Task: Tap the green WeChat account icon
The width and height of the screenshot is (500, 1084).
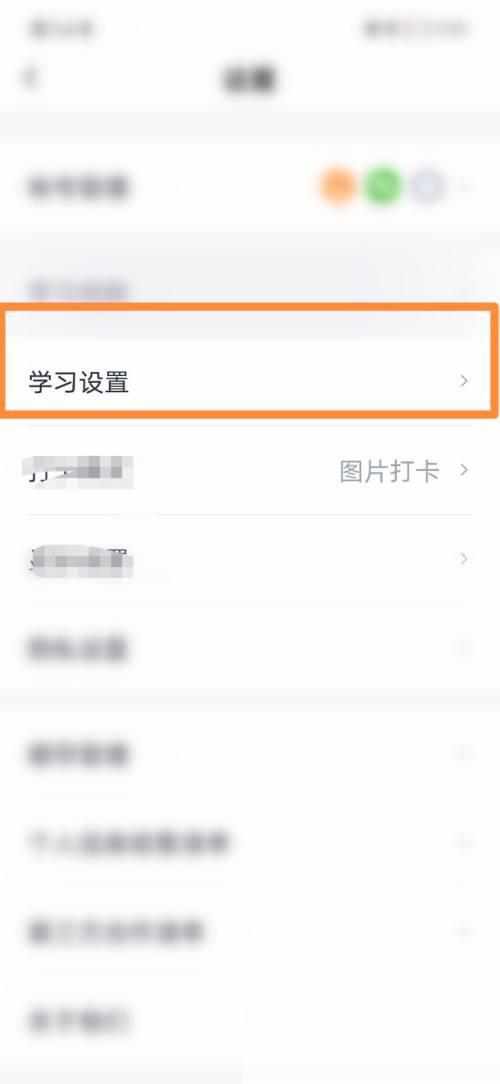Action: pos(383,187)
